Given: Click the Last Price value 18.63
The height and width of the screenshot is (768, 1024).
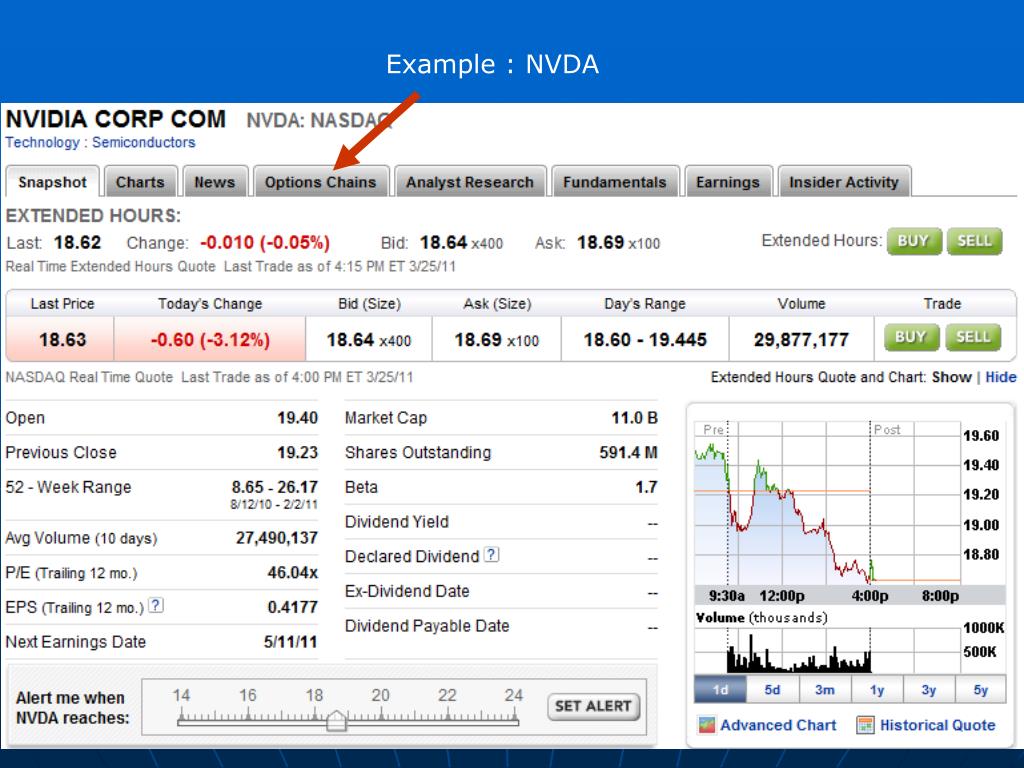Looking at the screenshot, I should [62, 340].
